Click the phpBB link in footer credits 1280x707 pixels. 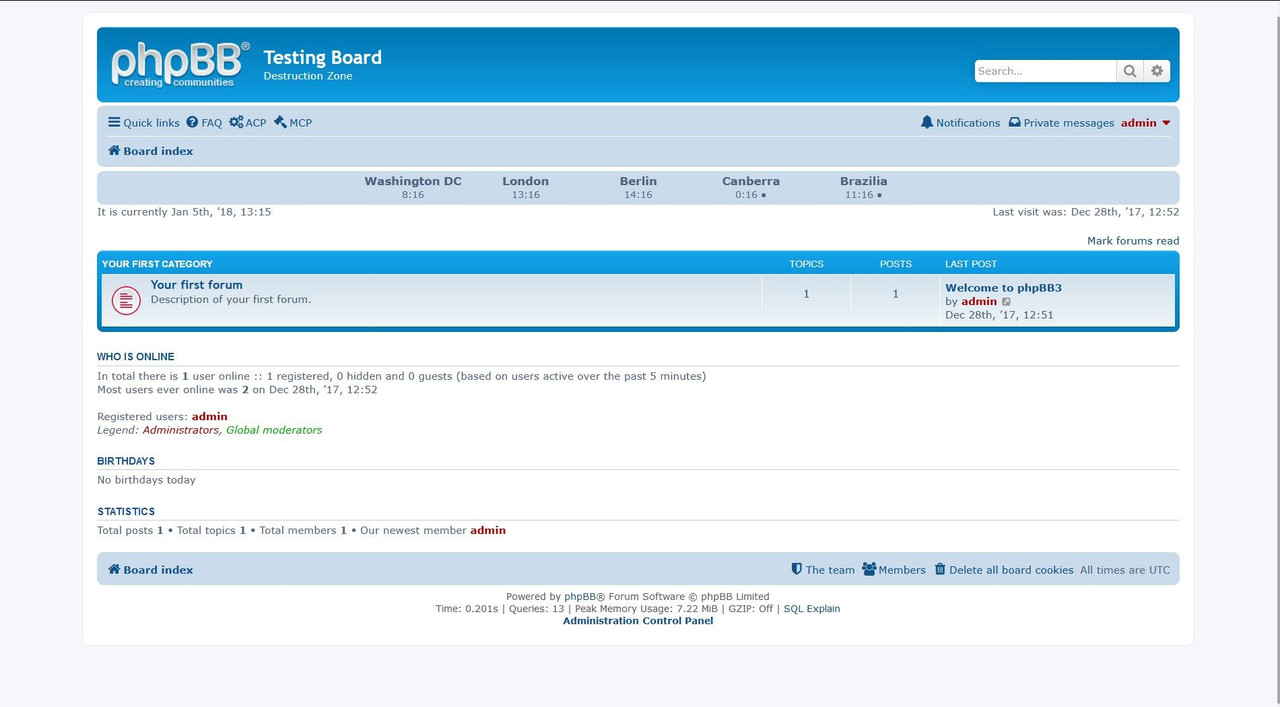pyautogui.click(x=580, y=597)
